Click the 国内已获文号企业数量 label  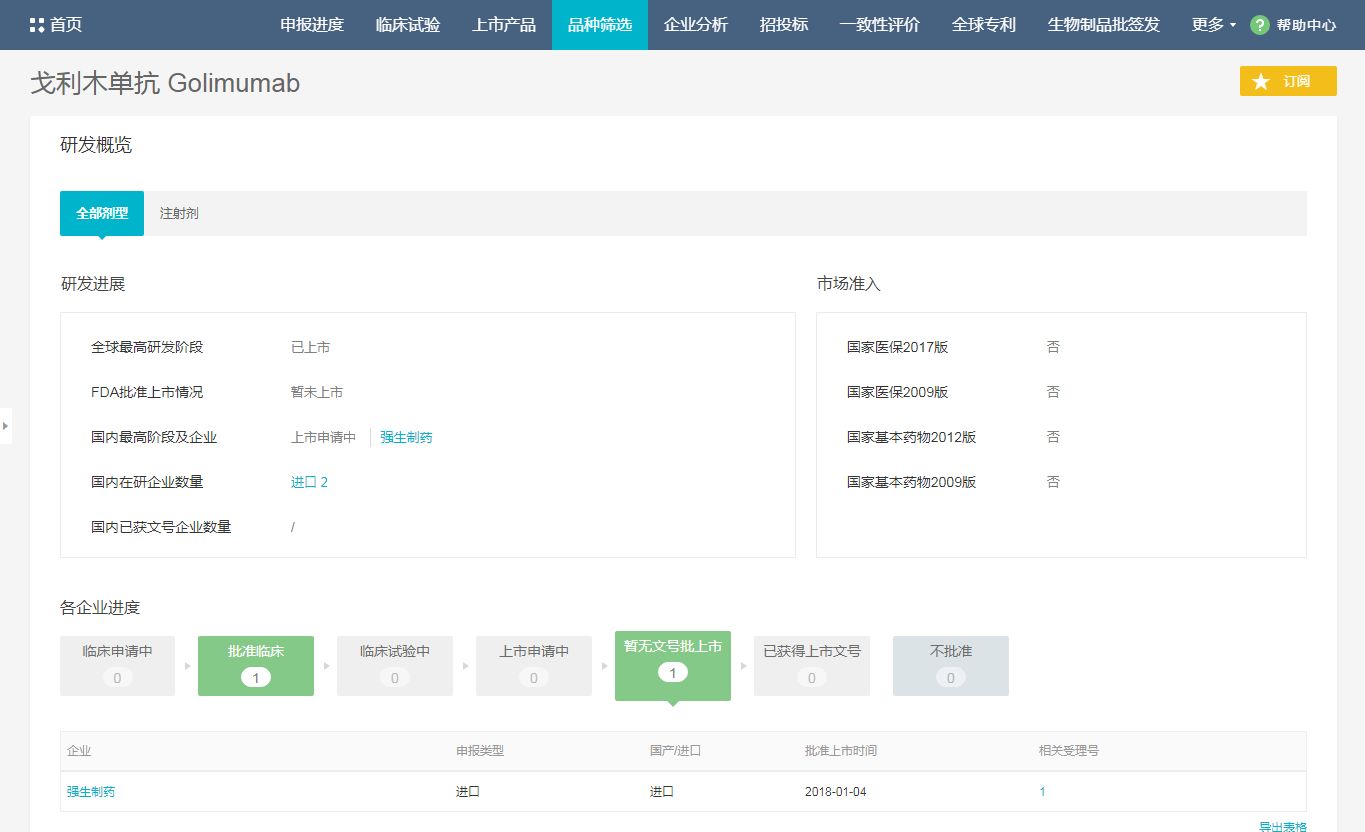point(161,527)
